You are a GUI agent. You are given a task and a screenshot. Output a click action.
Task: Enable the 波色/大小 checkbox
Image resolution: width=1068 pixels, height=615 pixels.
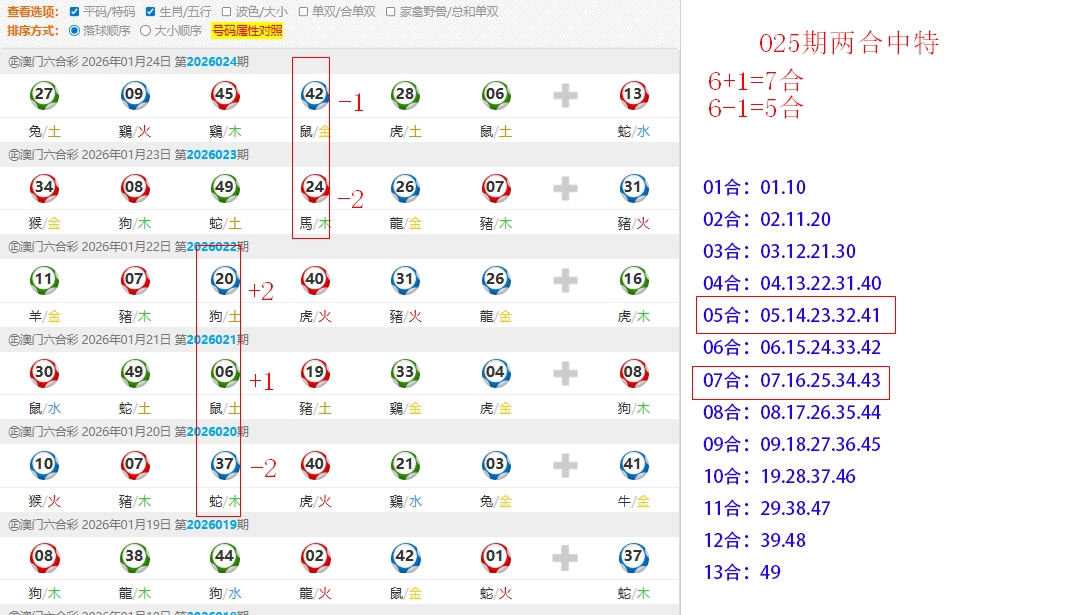[226, 12]
